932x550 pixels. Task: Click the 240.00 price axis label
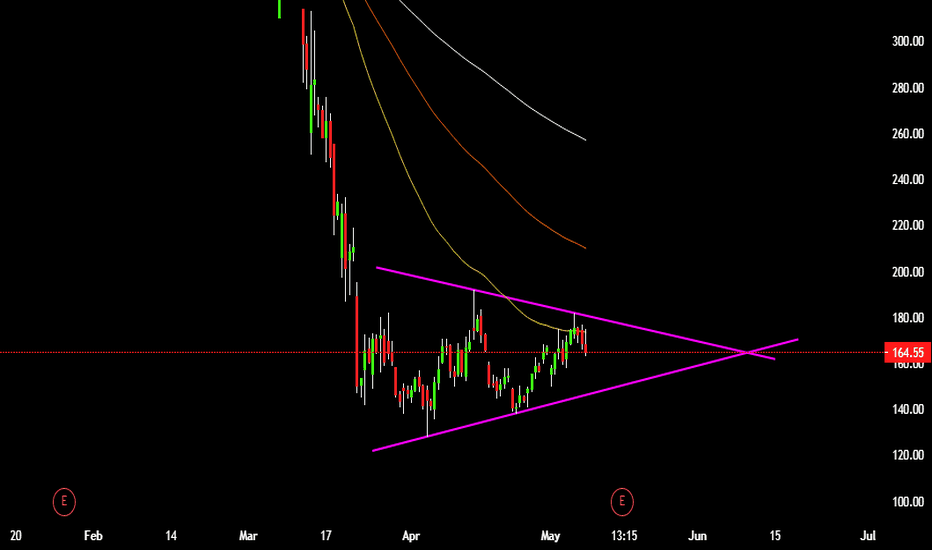908,180
